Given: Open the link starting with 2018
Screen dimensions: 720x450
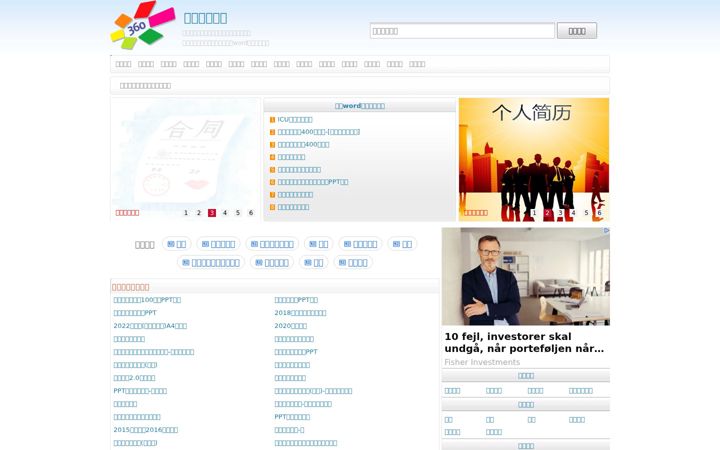Looking at the screenshot, I should pos(300,313).
